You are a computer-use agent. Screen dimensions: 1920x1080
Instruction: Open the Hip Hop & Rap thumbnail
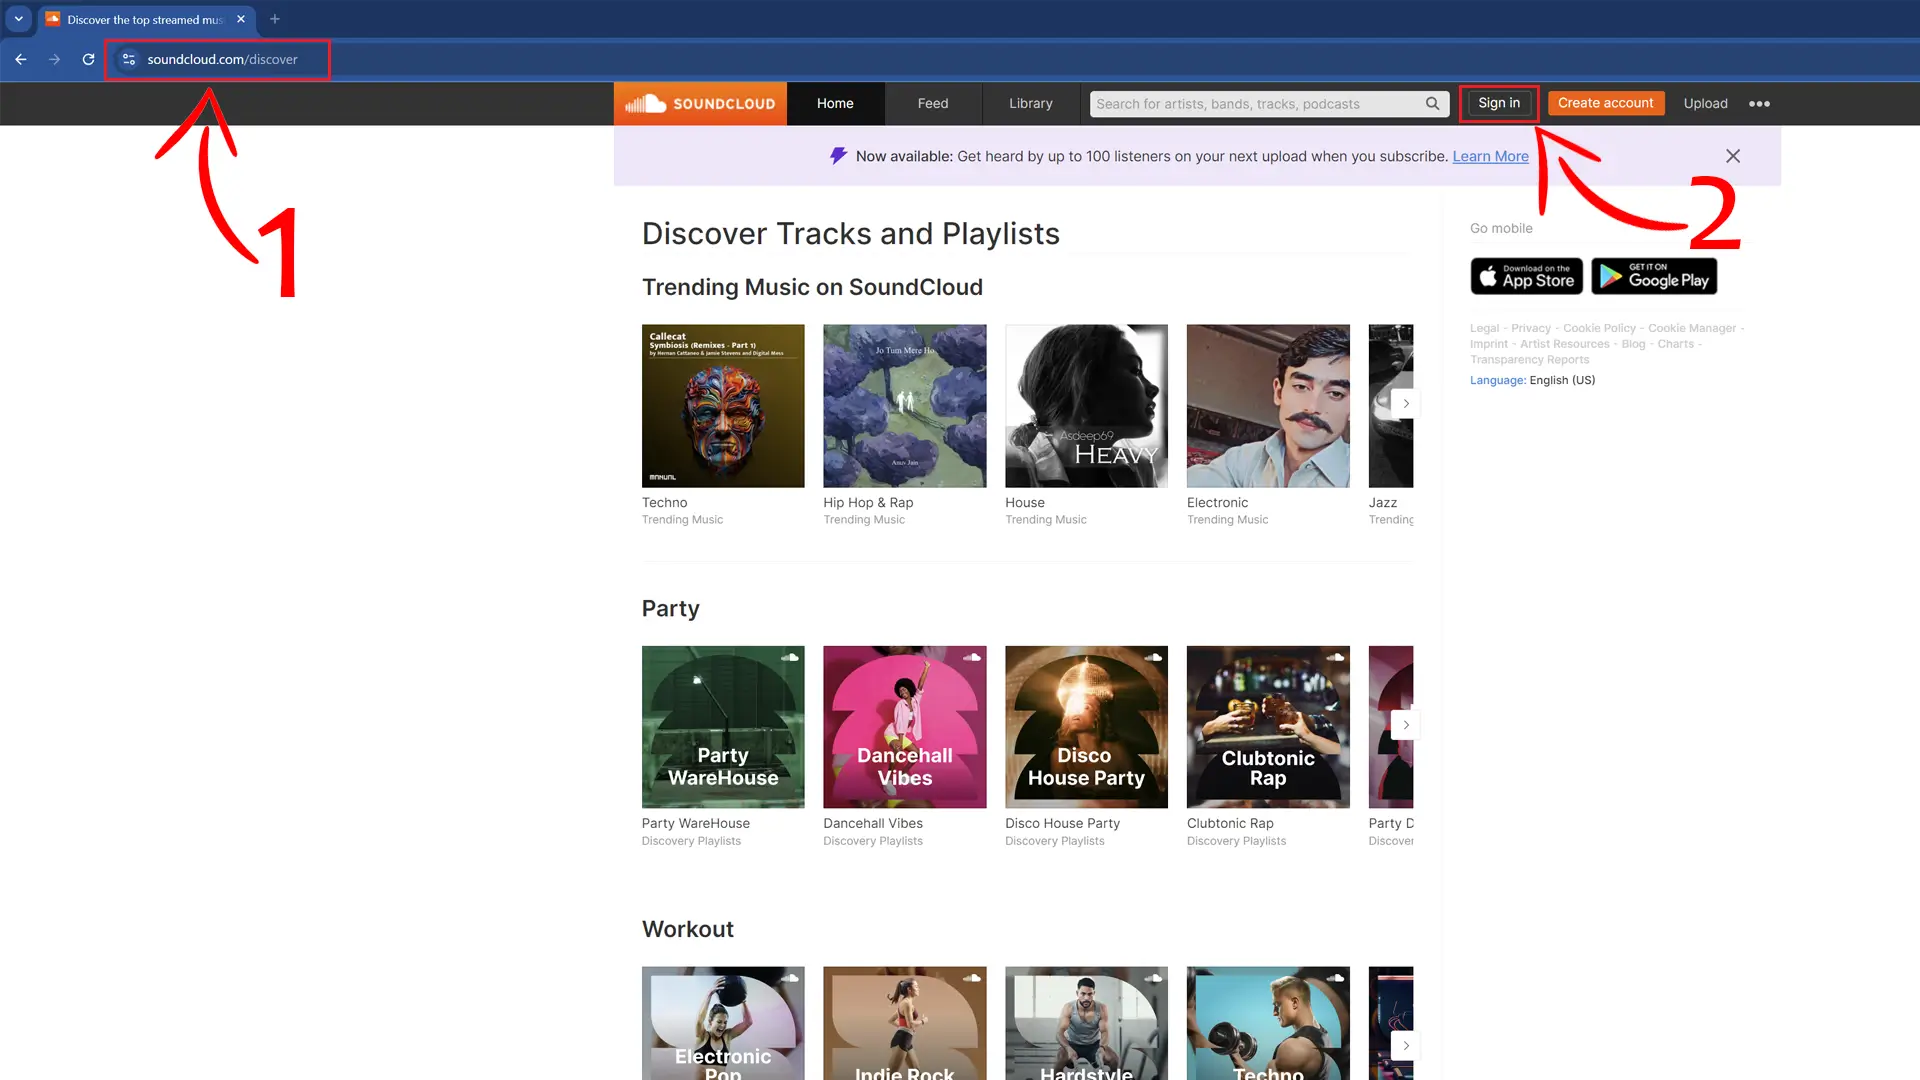point(905,406)
